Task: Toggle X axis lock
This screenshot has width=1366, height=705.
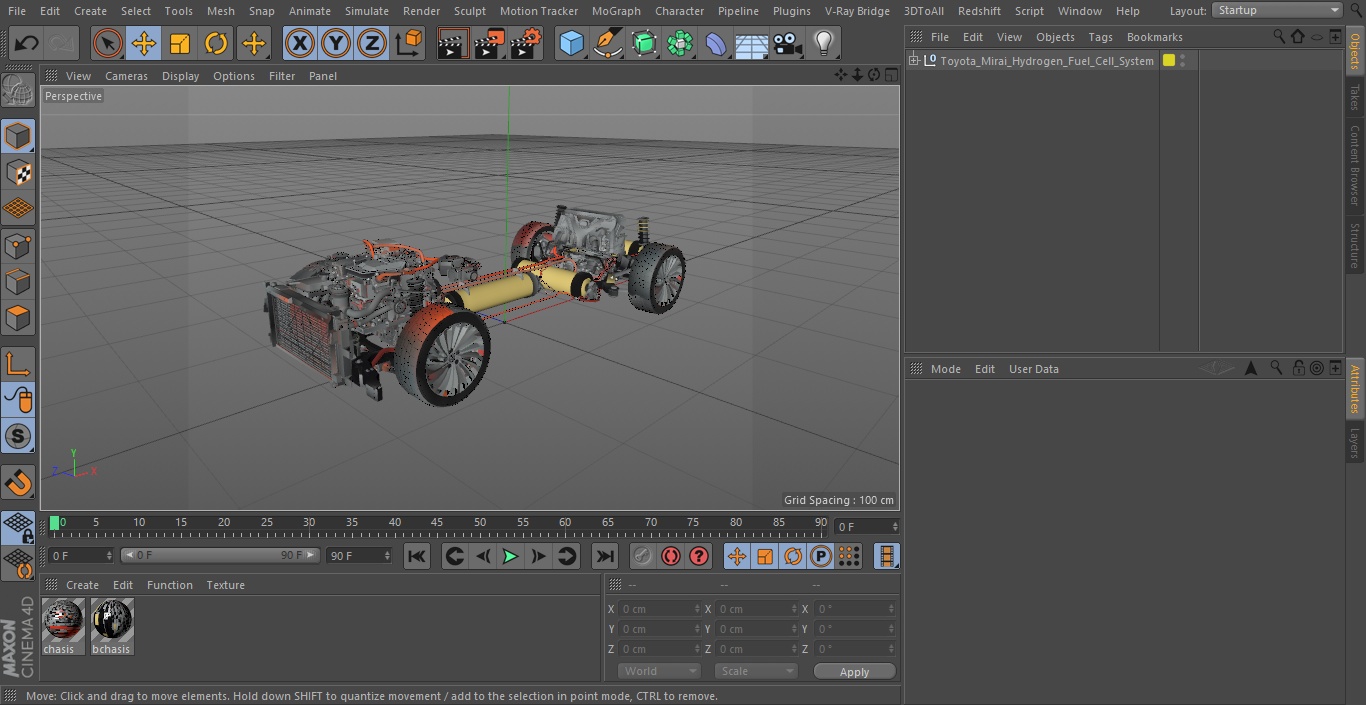Action: (x=300, y=43)
